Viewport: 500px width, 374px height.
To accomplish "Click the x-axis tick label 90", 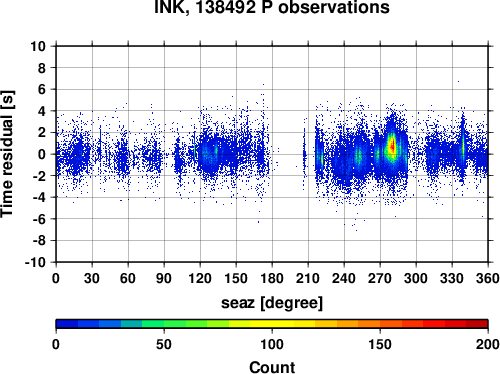I will [x=164, y=278].
